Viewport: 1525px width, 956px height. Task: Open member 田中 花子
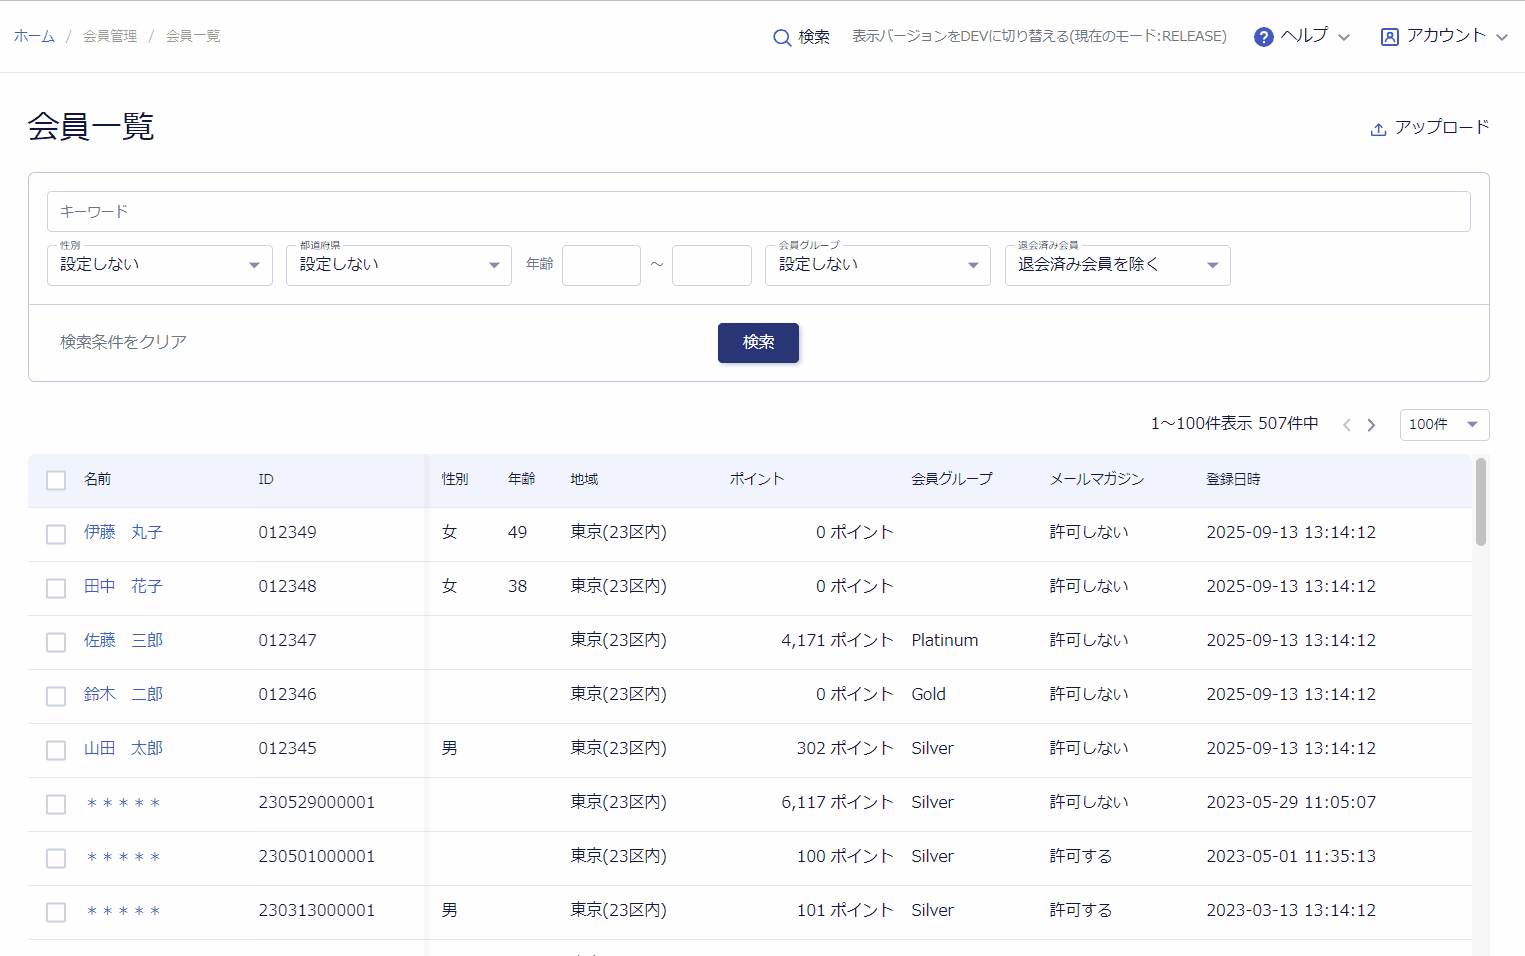123,586
